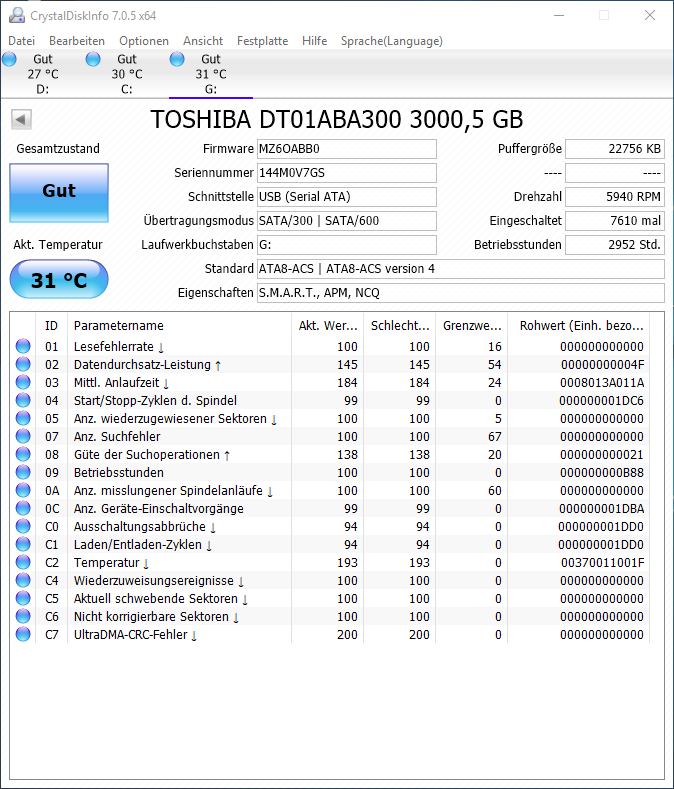Open the Festplatte menu
This screenshot has height=789, width=674.
click(262, 41)
